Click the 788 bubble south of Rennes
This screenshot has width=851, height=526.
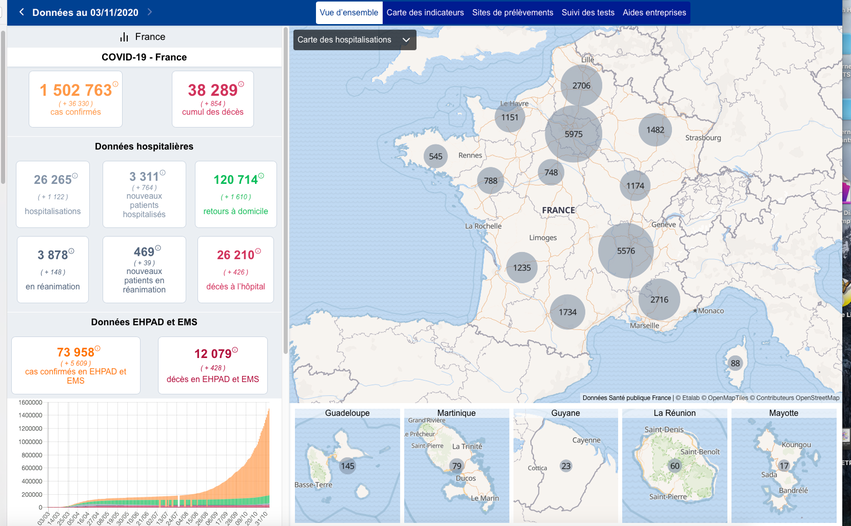[x=491, y=181]
